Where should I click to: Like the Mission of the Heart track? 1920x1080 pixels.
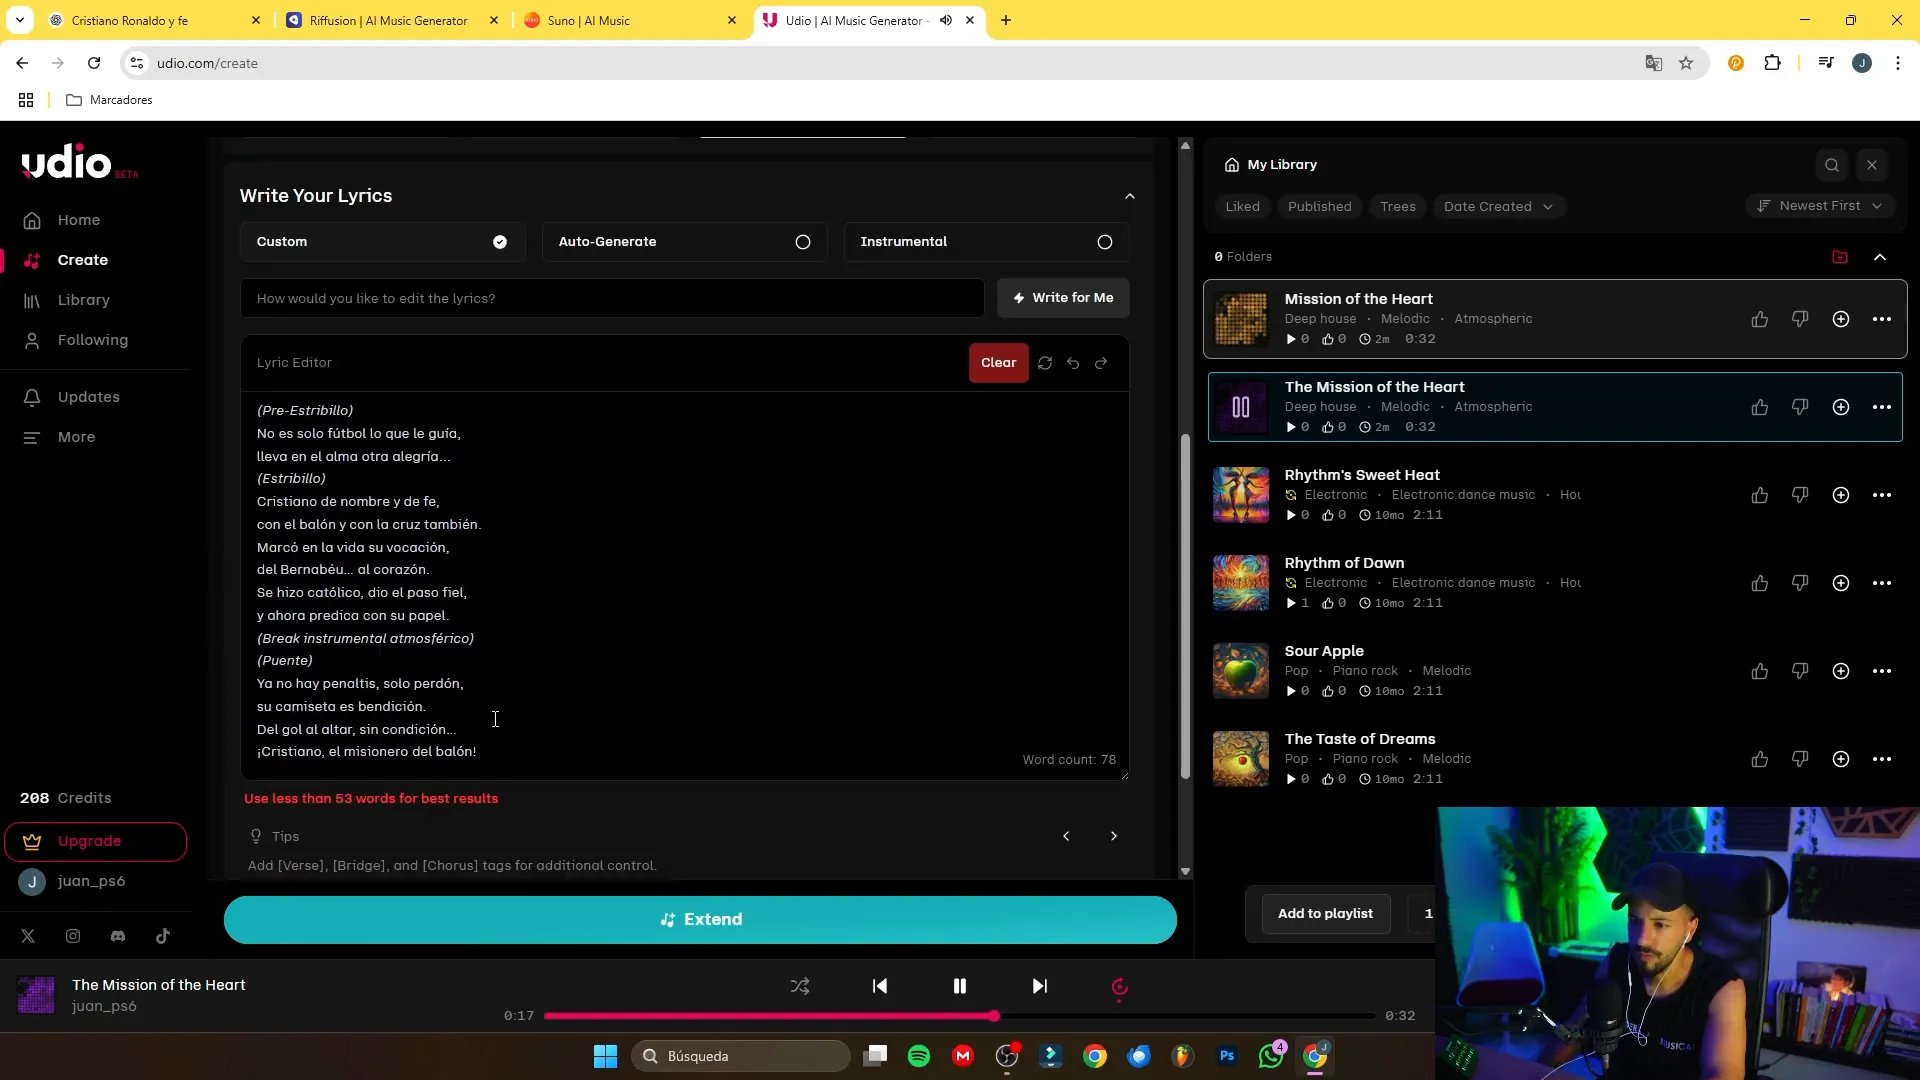coord(1759,319)
